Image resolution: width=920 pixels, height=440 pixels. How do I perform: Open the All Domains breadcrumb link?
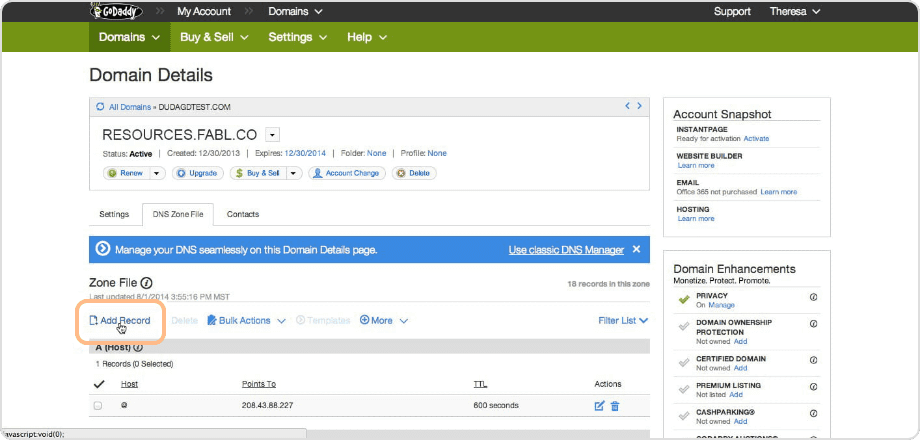coord(129,107)
